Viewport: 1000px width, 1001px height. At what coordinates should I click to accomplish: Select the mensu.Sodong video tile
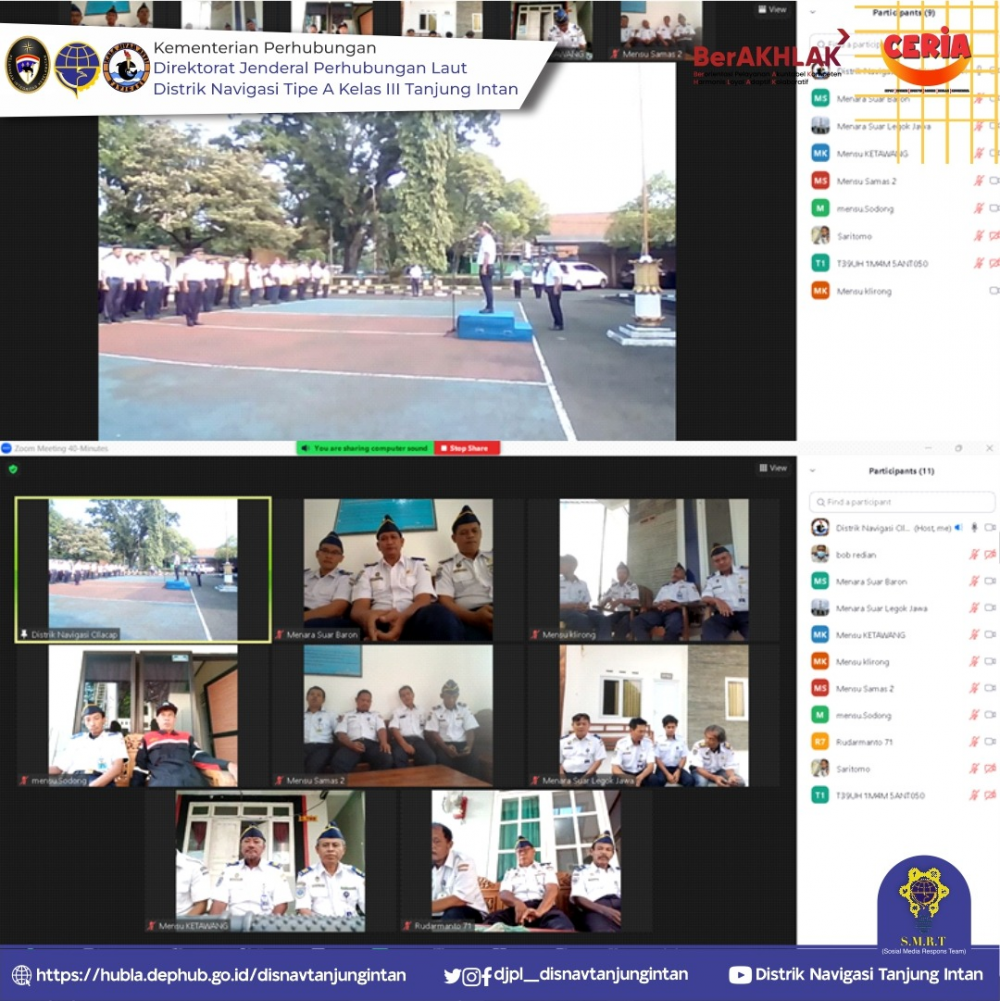143,716
